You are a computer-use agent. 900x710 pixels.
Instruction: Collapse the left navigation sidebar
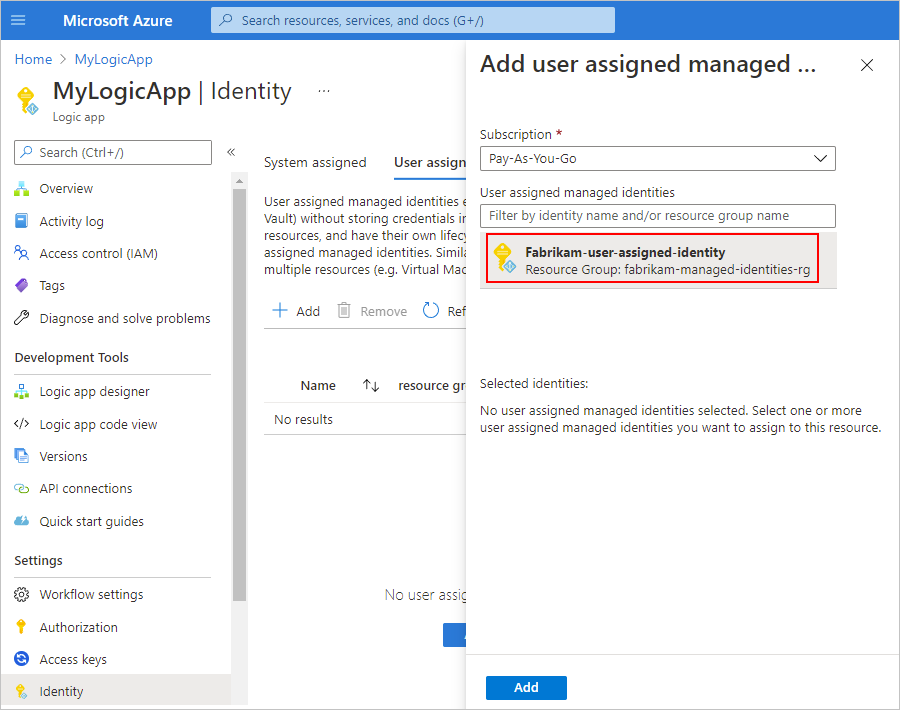point(230,152)
